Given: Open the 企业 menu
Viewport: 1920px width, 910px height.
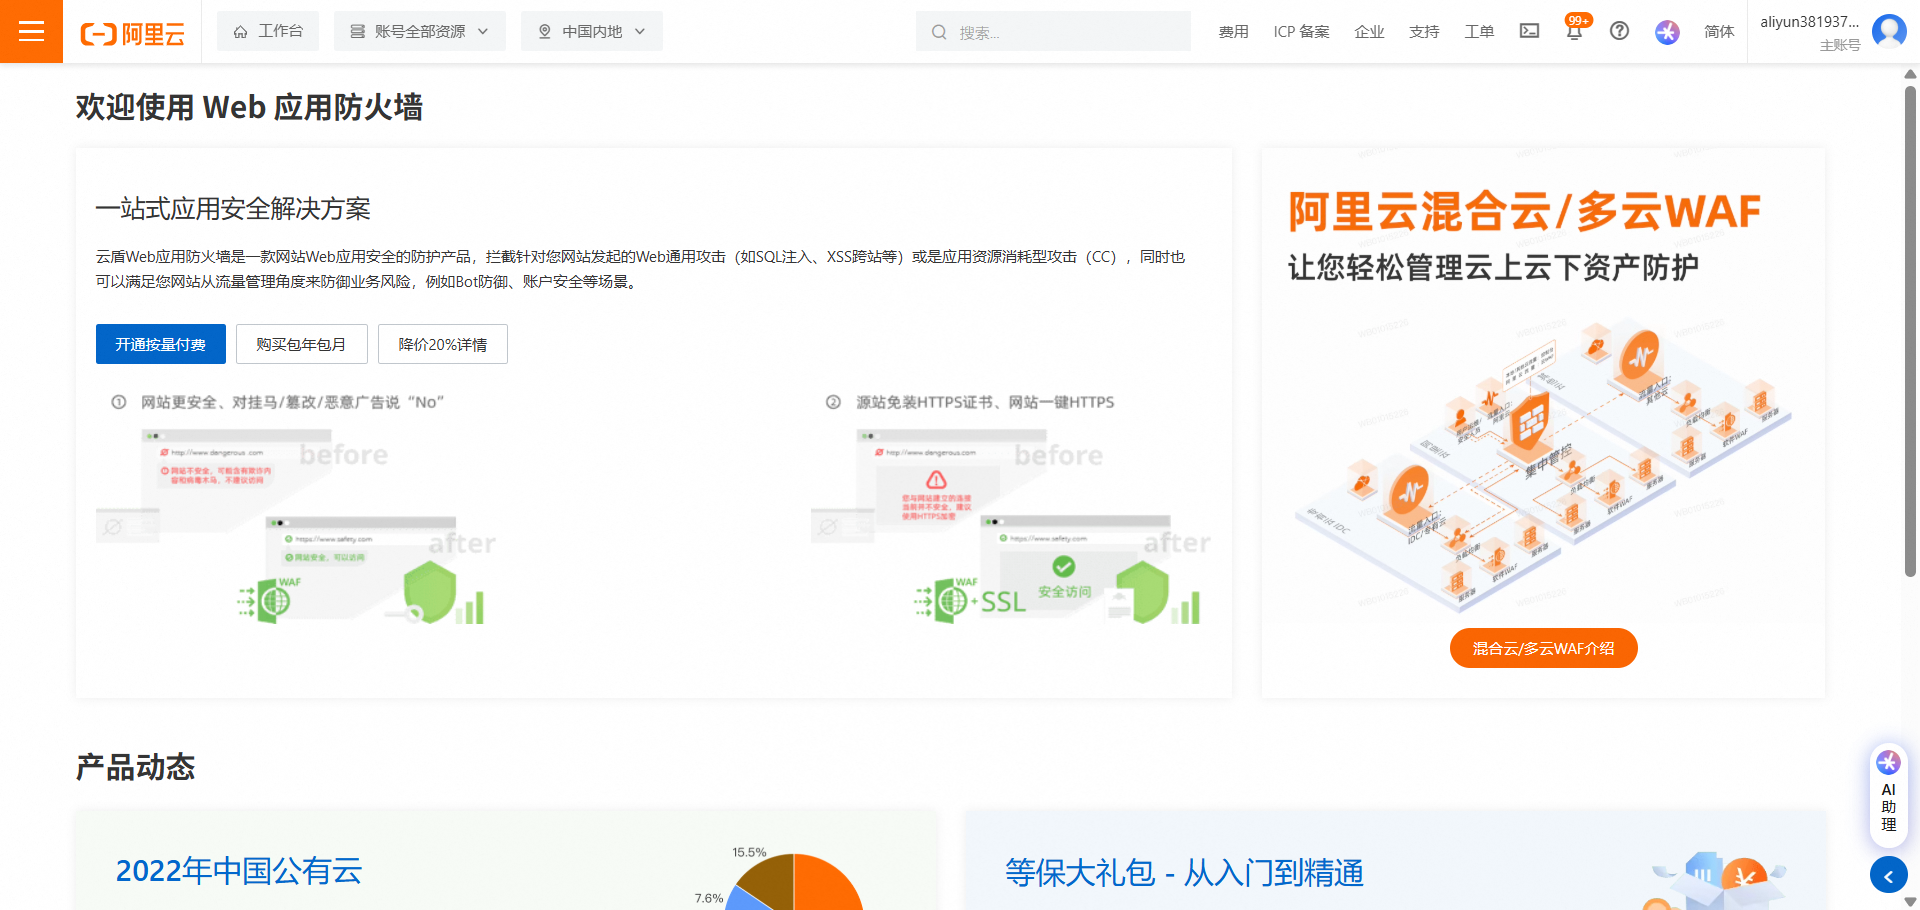Looking at the screenshot, I should click(x=1369, y=32).
